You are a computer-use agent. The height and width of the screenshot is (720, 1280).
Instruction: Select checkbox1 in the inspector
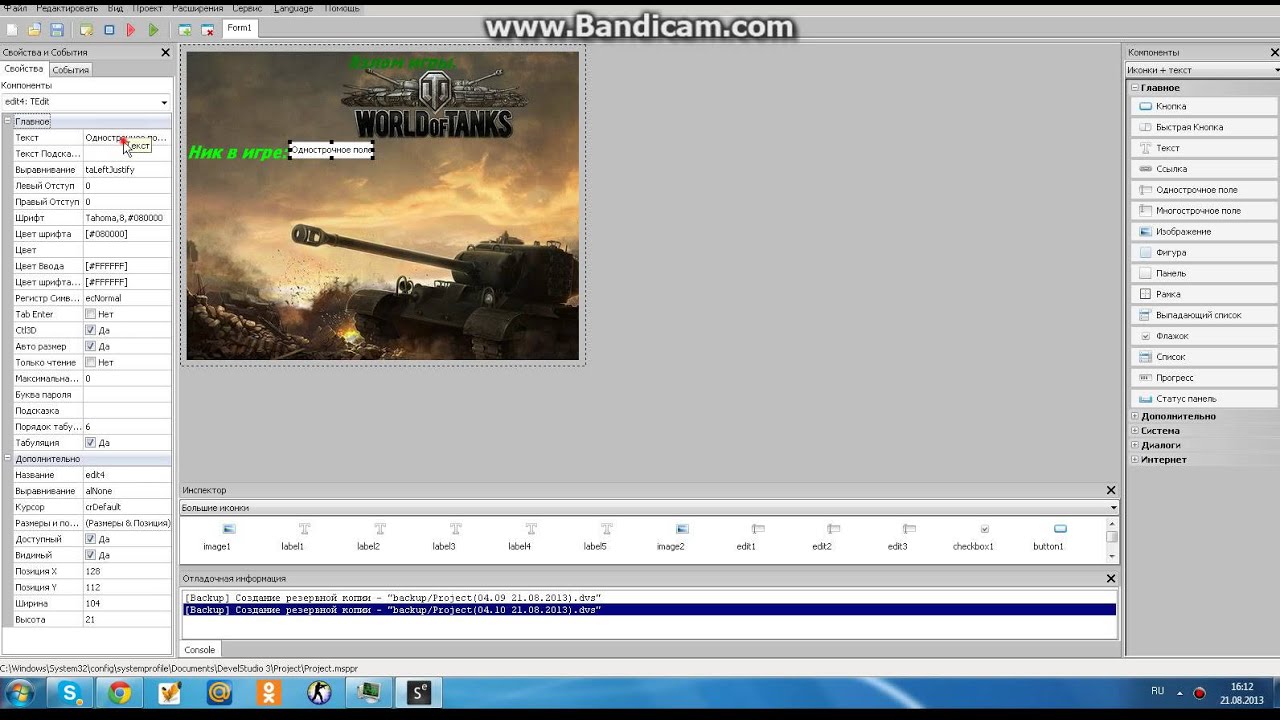(973, 537)
